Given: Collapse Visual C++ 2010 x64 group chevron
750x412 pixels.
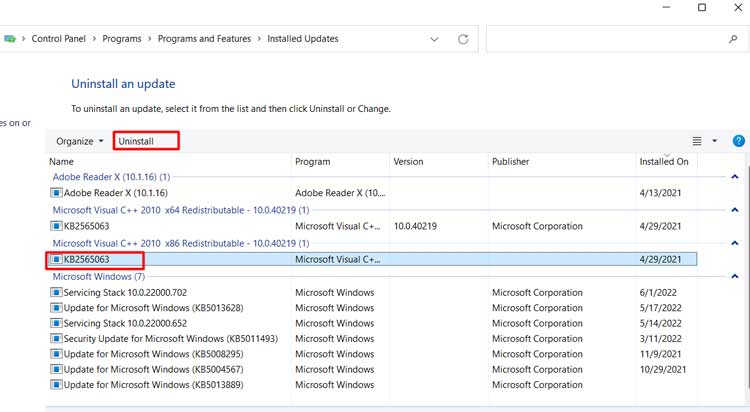Looking at the screenshot, I should (735, 210).
